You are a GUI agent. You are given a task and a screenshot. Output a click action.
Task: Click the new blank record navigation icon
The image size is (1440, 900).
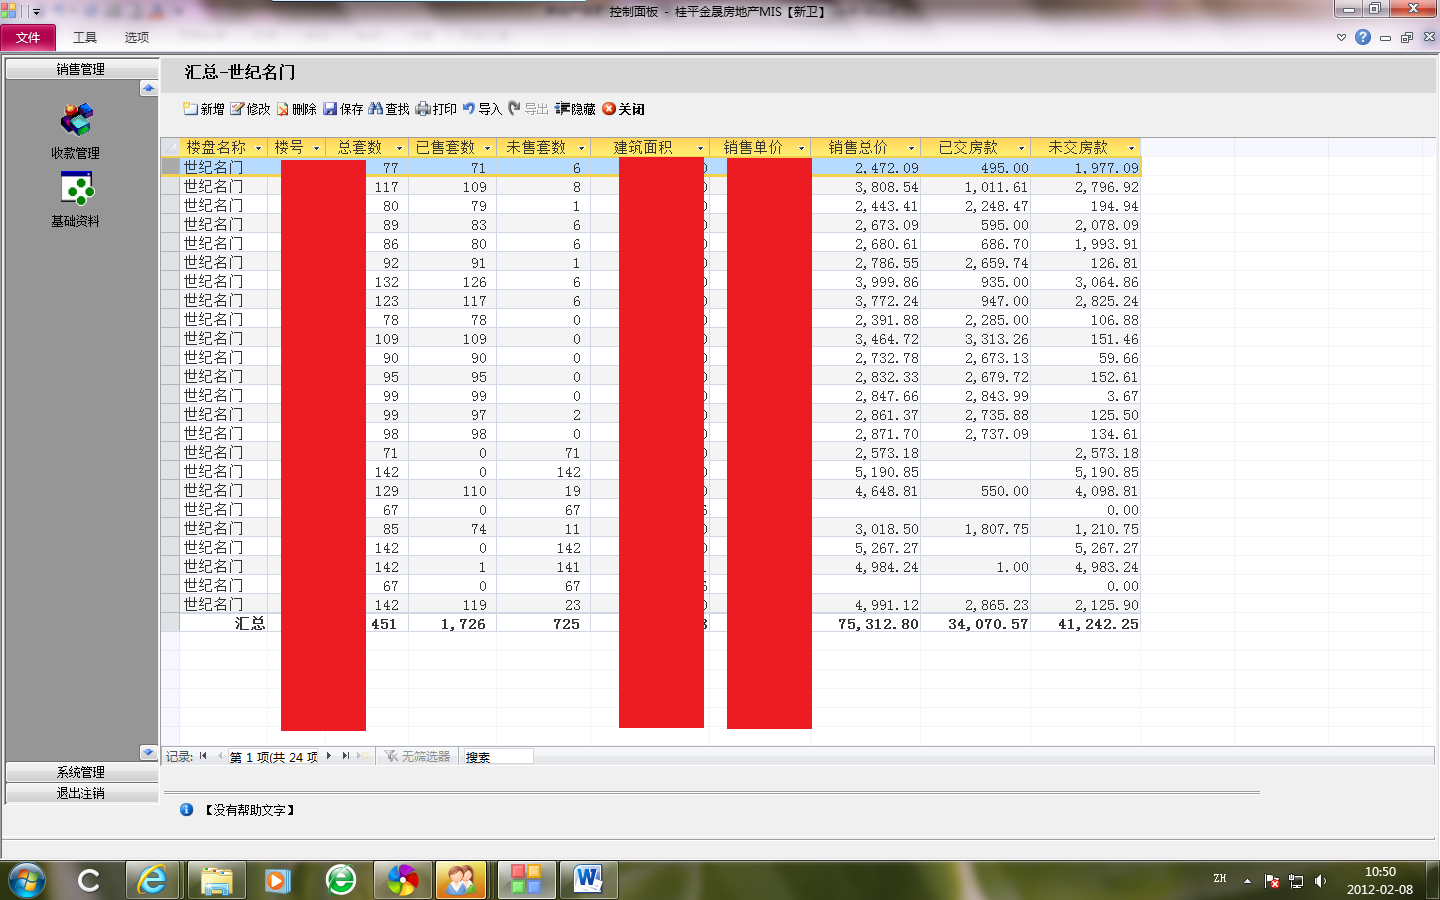(x=363, y=756)
